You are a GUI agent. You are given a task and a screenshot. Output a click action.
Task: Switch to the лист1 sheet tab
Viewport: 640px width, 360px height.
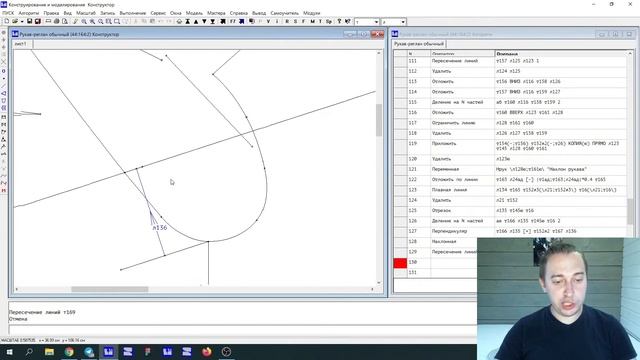20,44
